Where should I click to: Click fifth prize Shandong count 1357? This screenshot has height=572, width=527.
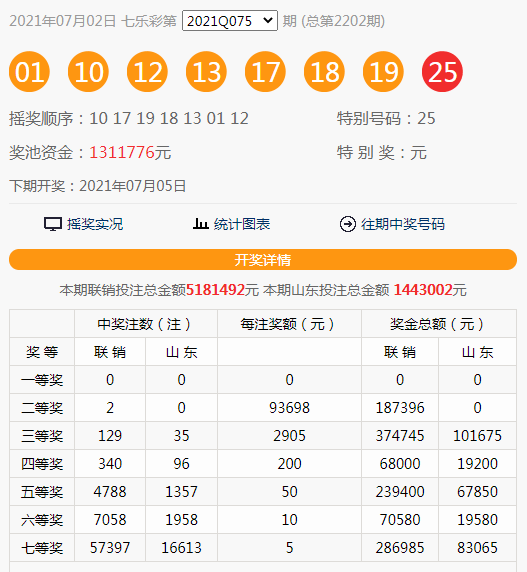(x=182, y=492)
